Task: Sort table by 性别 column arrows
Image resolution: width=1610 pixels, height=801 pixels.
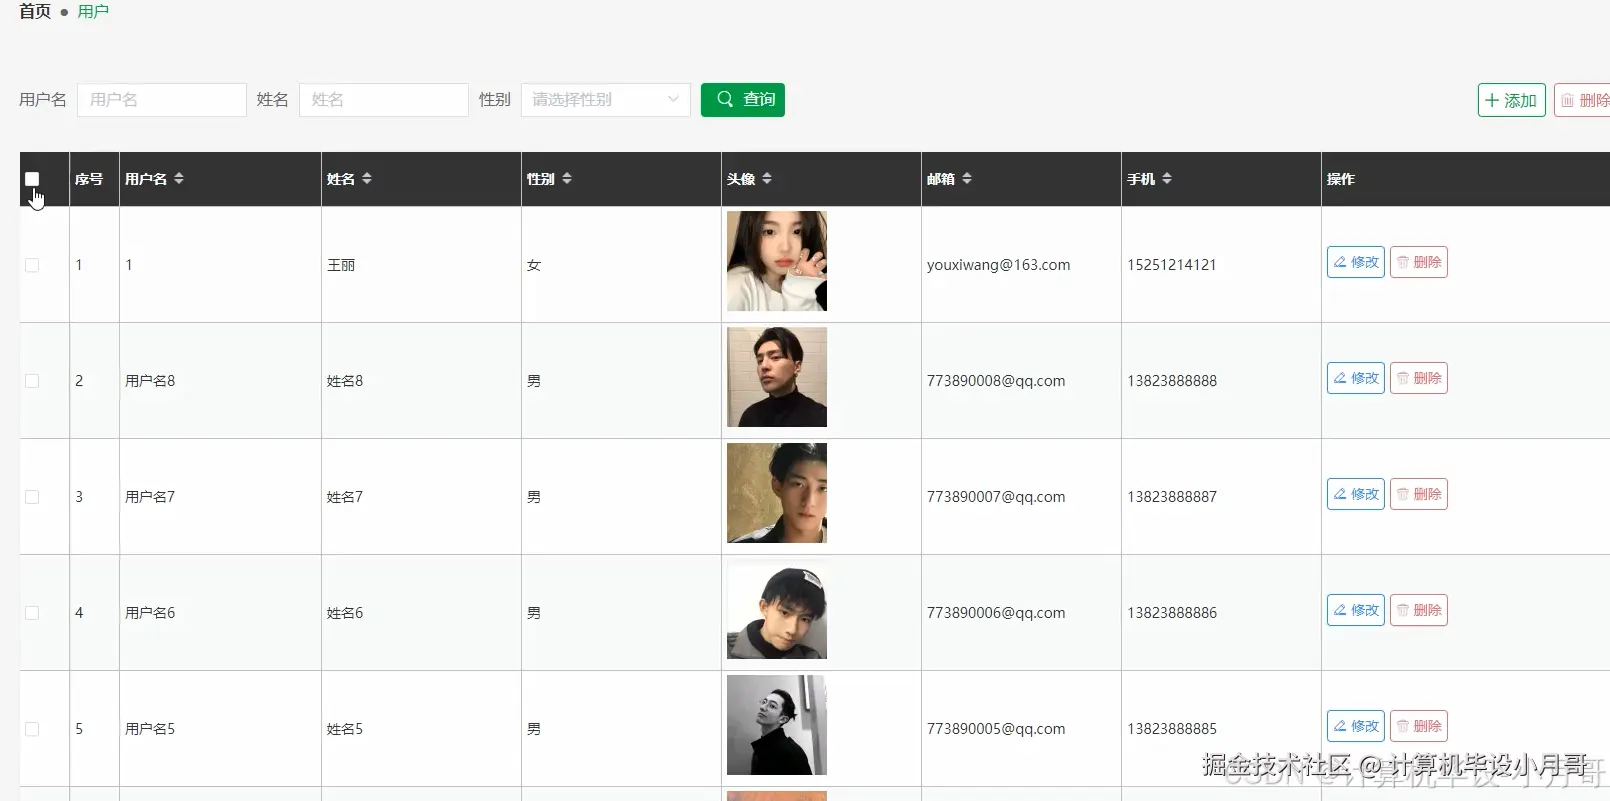Action: coord(567,178)
